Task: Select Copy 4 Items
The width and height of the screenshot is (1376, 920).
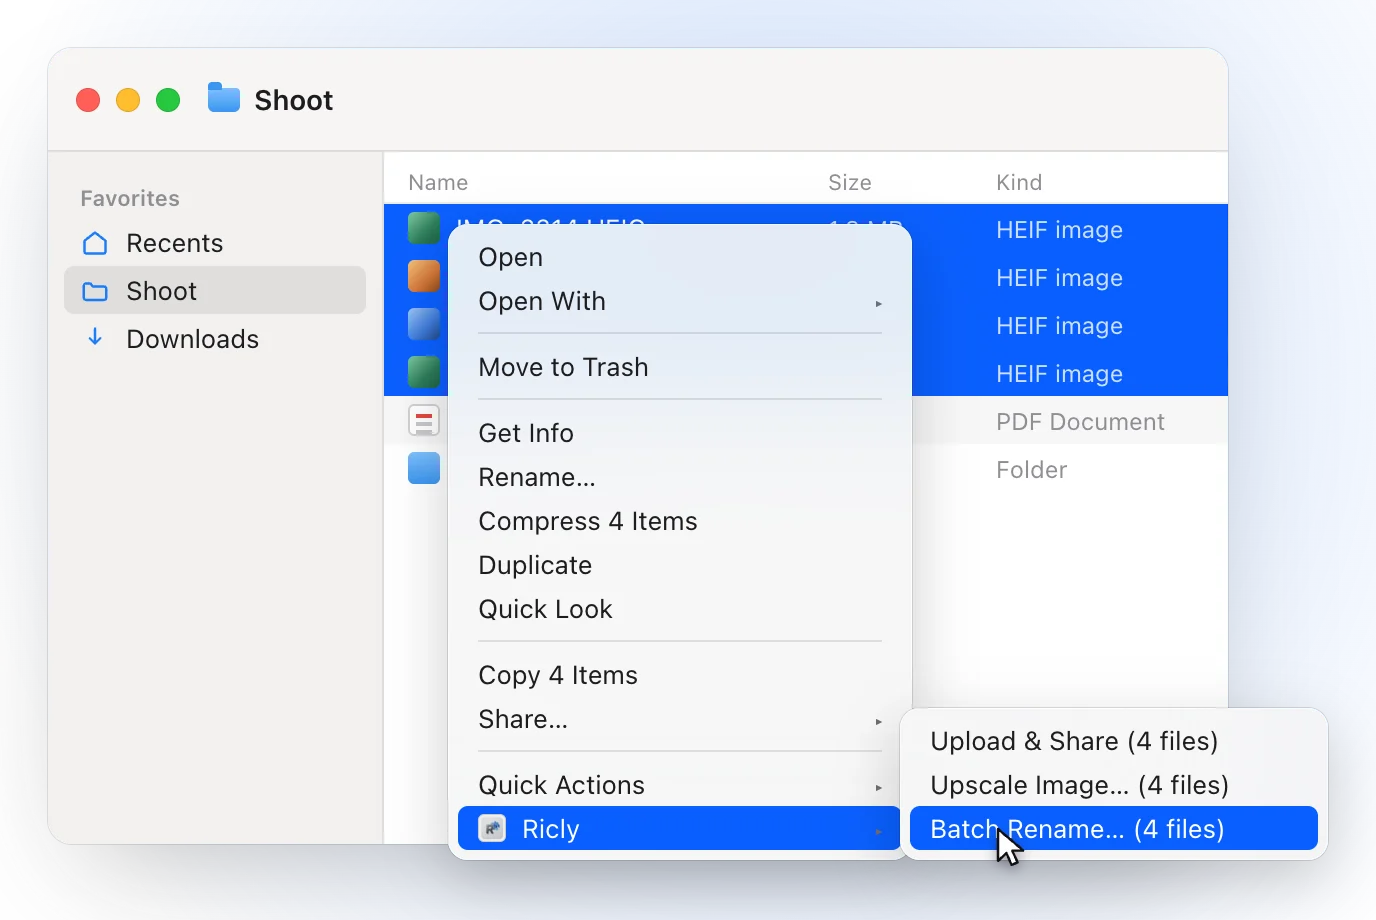Action: (680, 675)
